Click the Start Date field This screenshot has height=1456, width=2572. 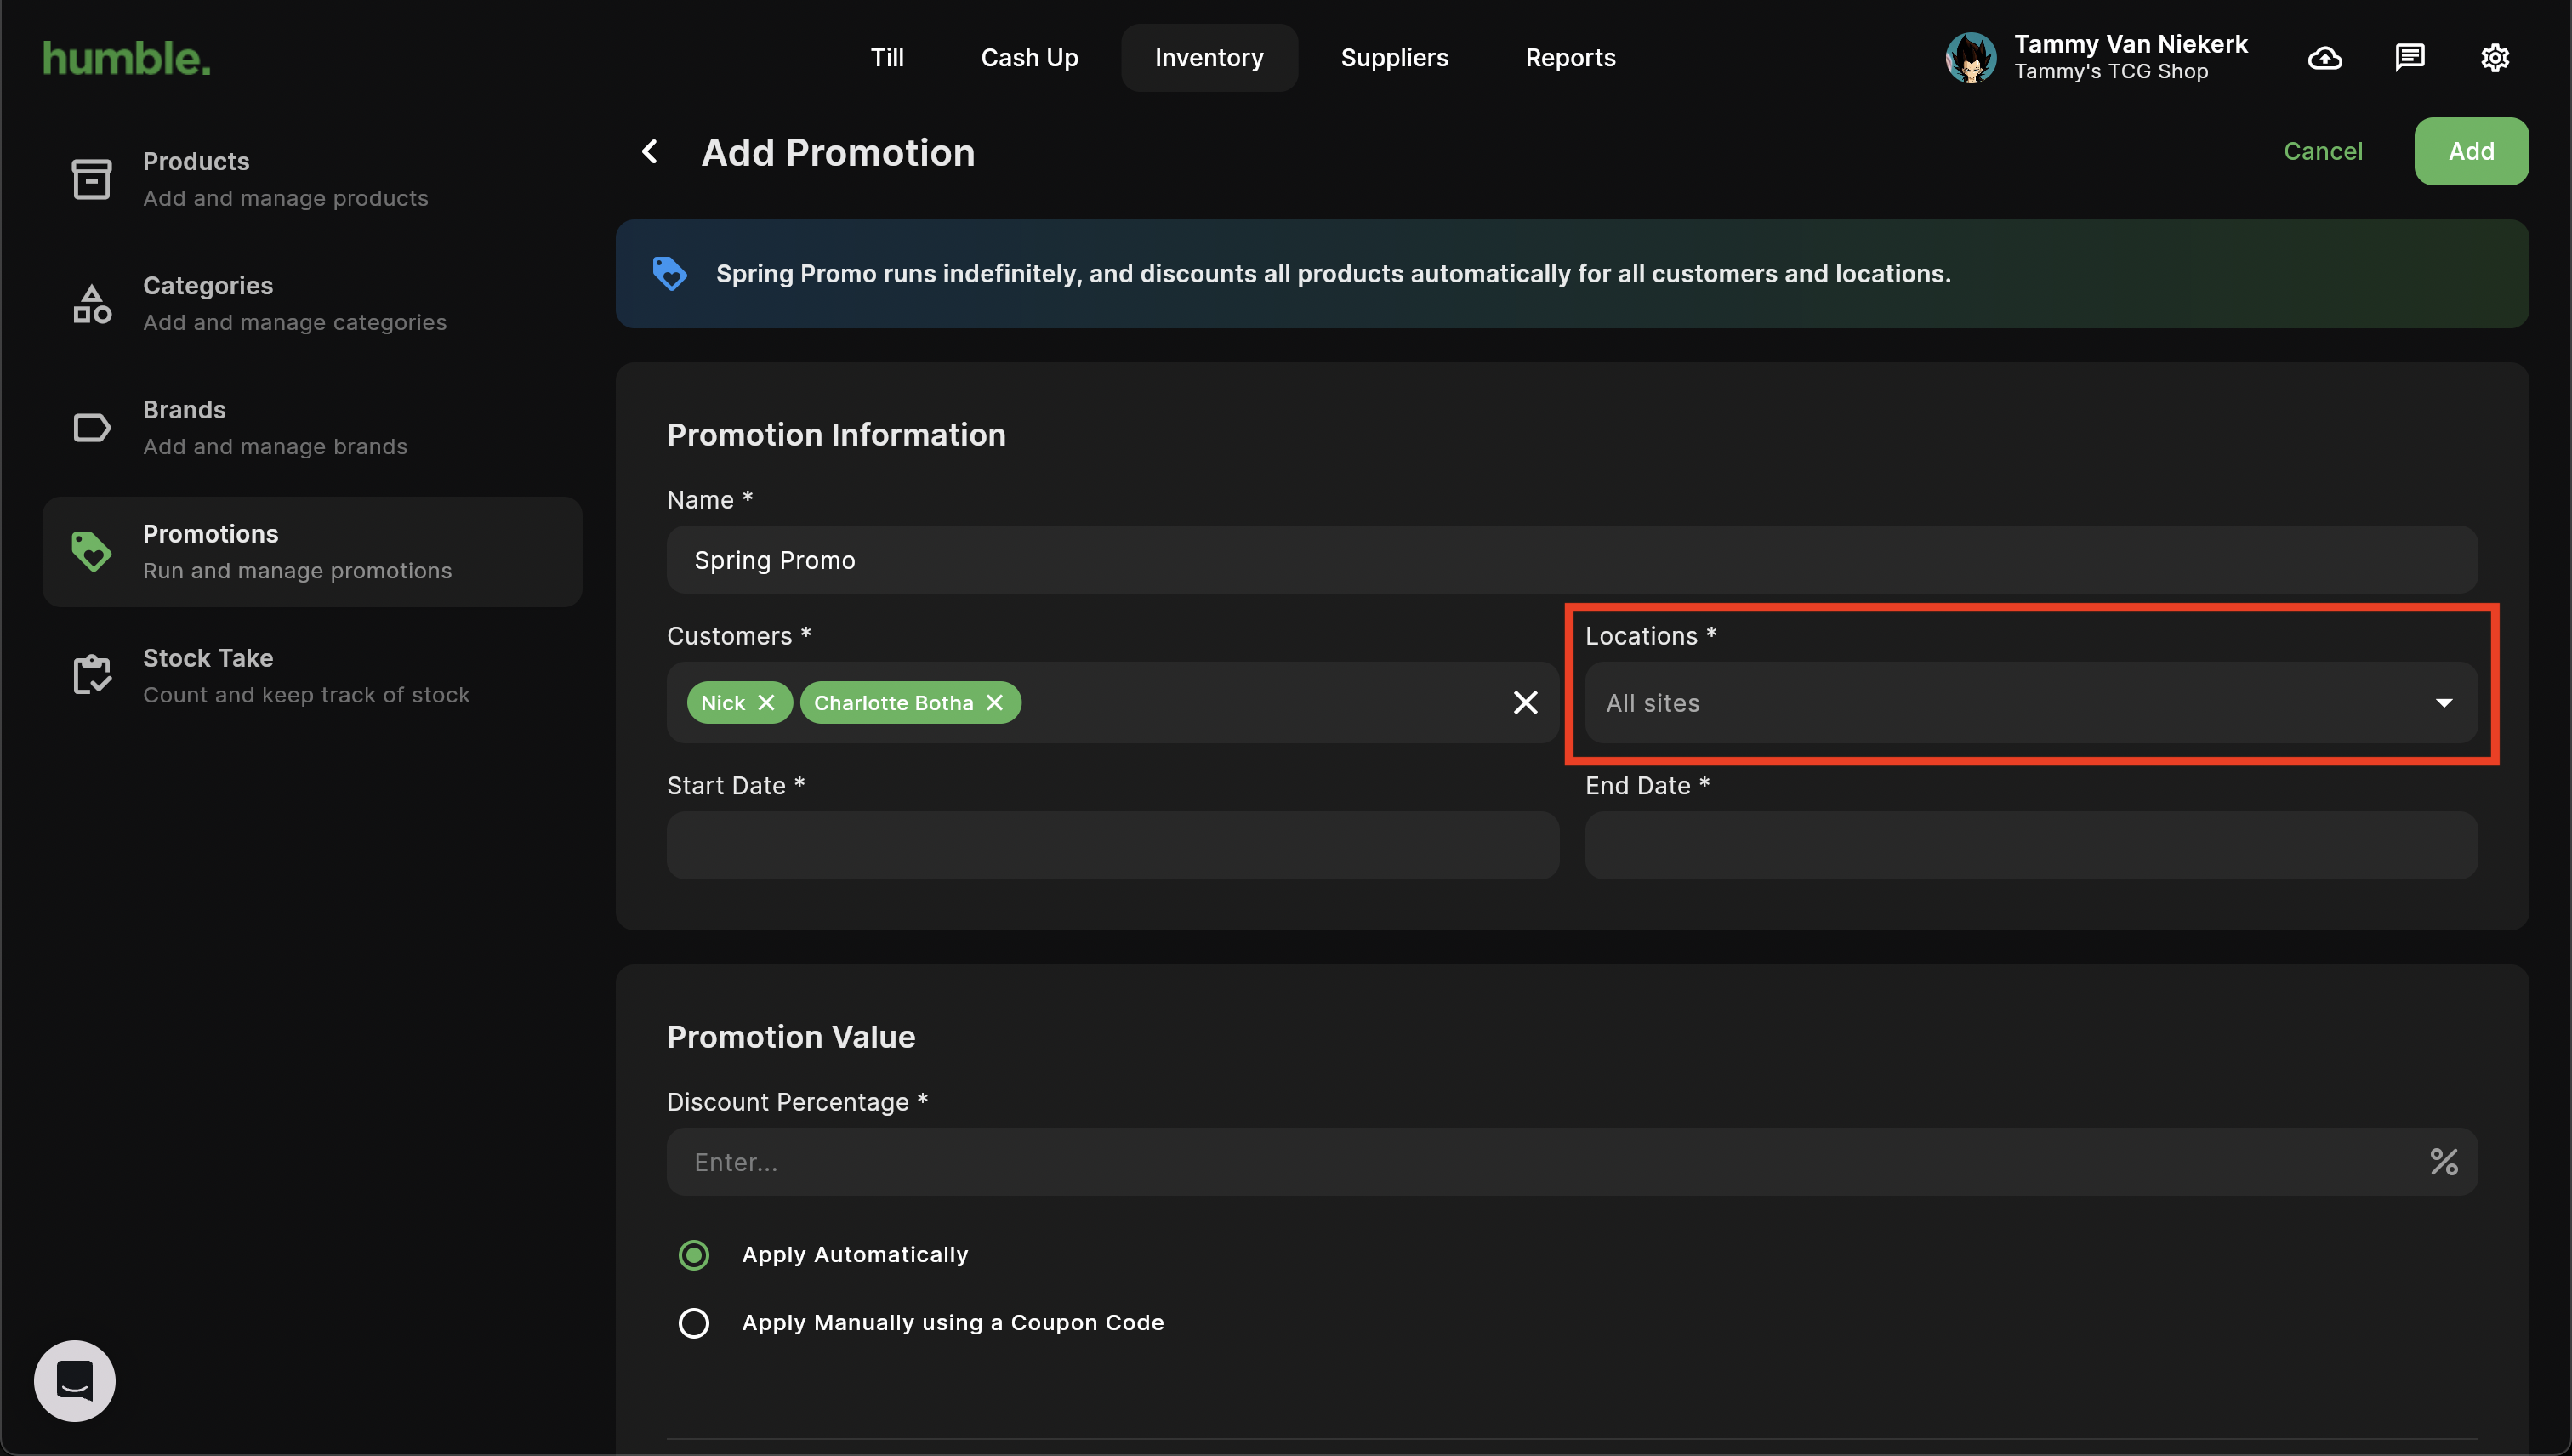point(1113,845)
